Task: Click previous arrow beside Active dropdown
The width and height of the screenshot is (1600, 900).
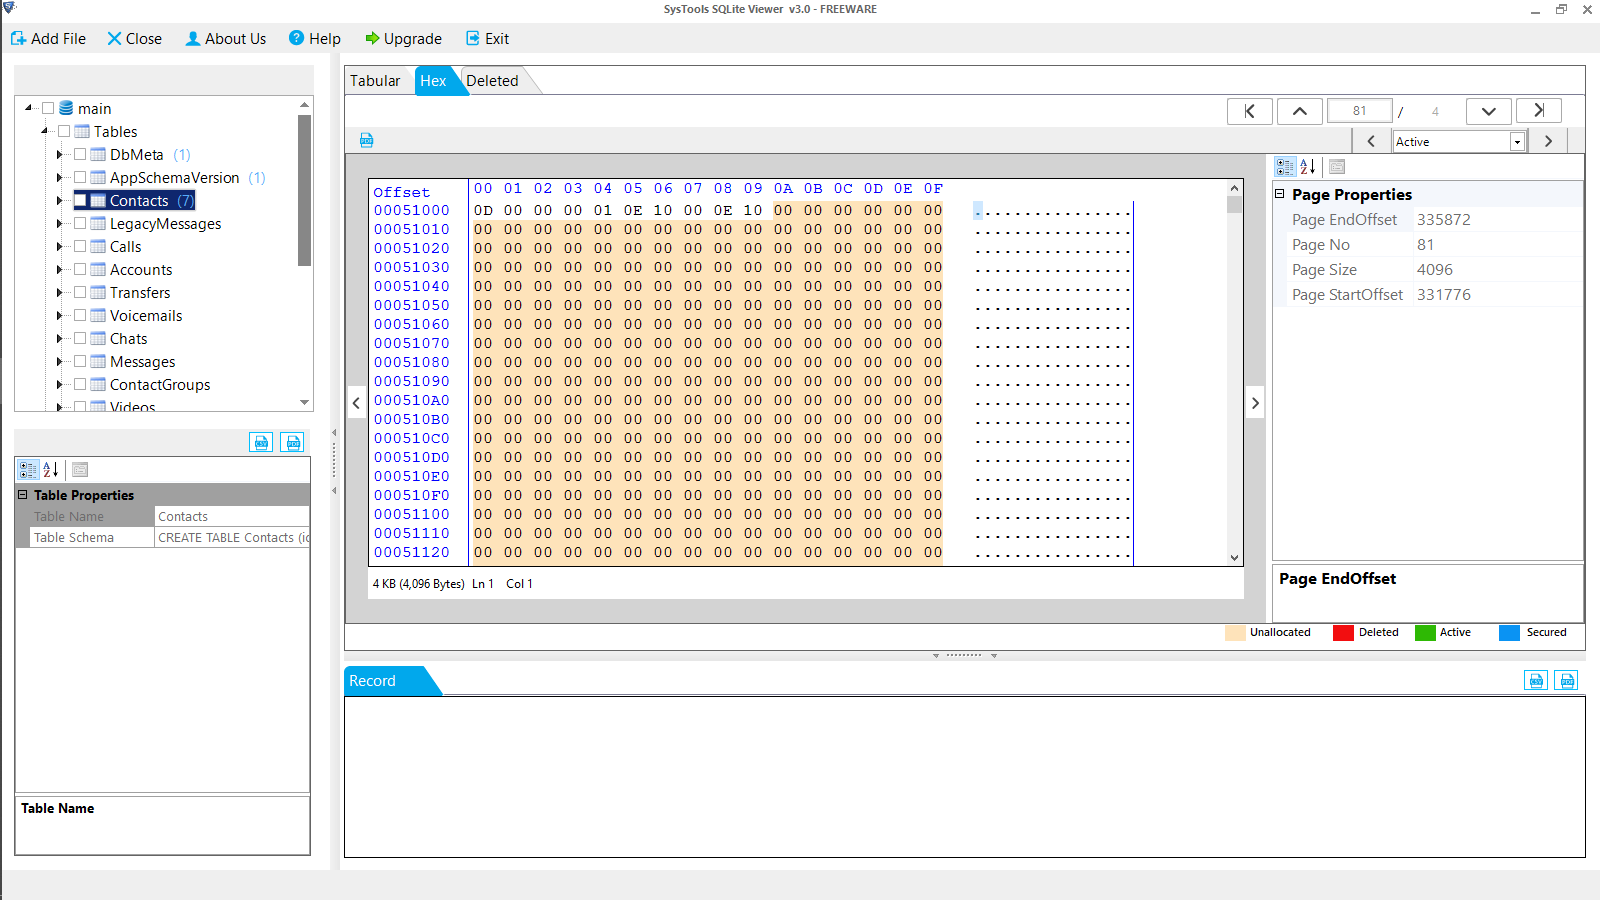Action: pyautogui.click(x=1371, y=141)
